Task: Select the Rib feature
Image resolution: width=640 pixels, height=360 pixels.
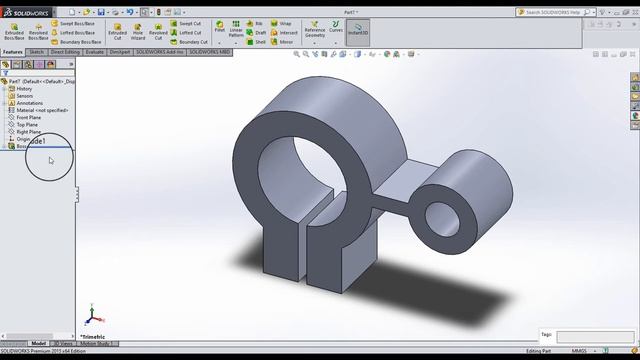Action: pos(255,24)
